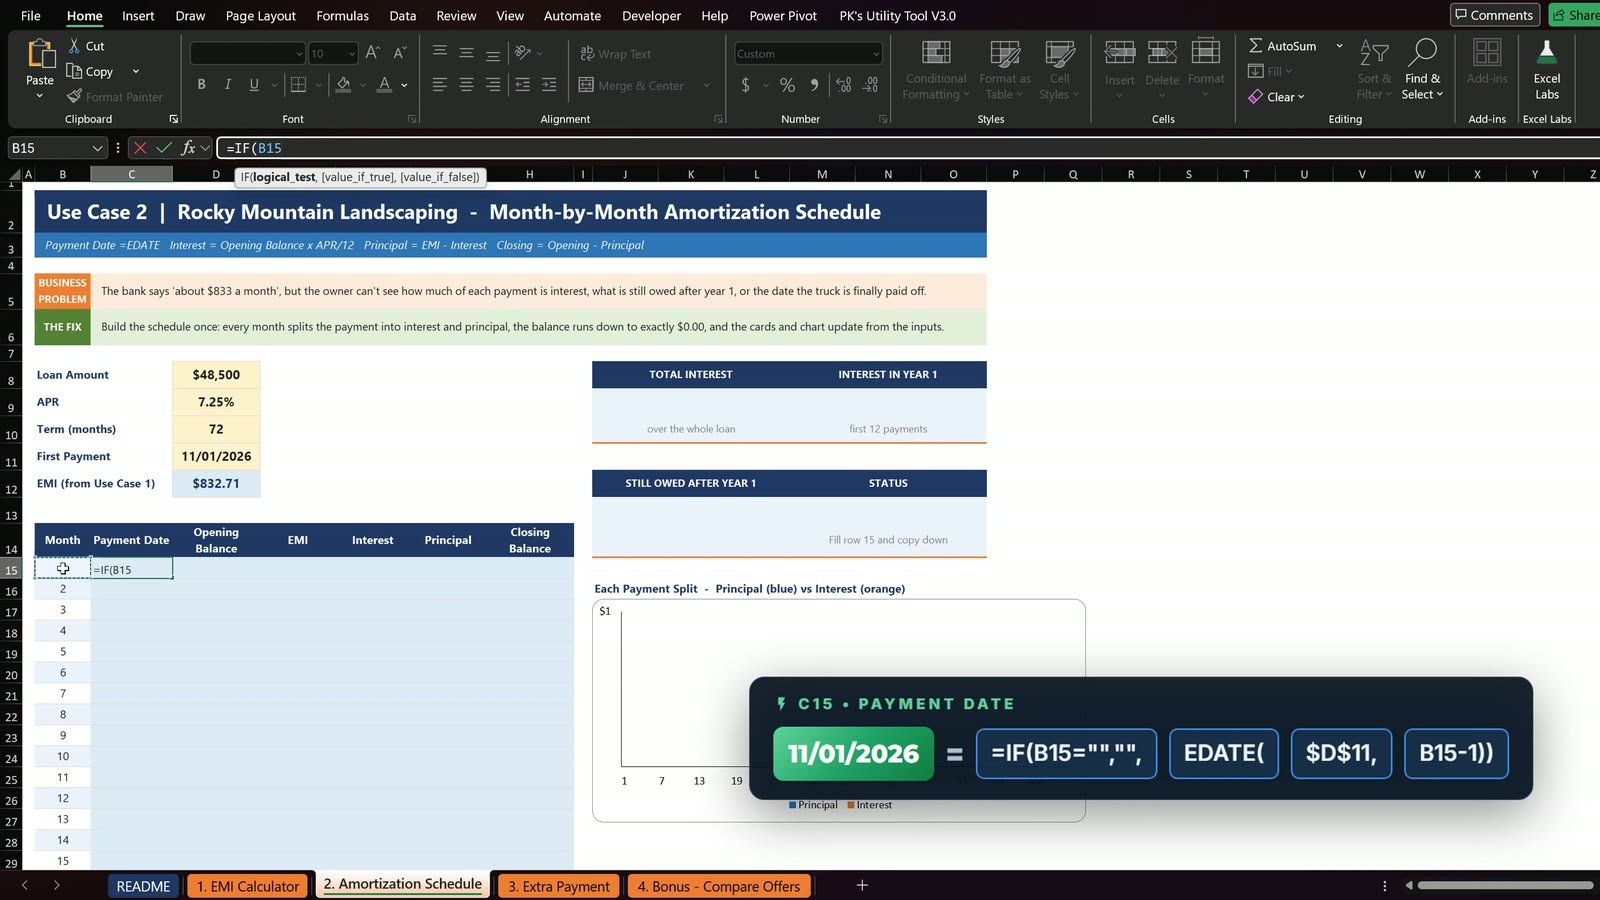Open the Page Layout ribbon tab
This screenshot has width=1600, height=900.
coord(261,15)
